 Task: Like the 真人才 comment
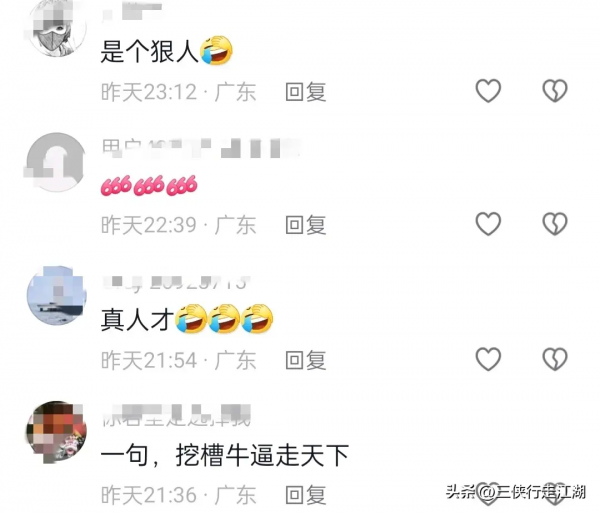pyautogui.click(x=488, y=359)
